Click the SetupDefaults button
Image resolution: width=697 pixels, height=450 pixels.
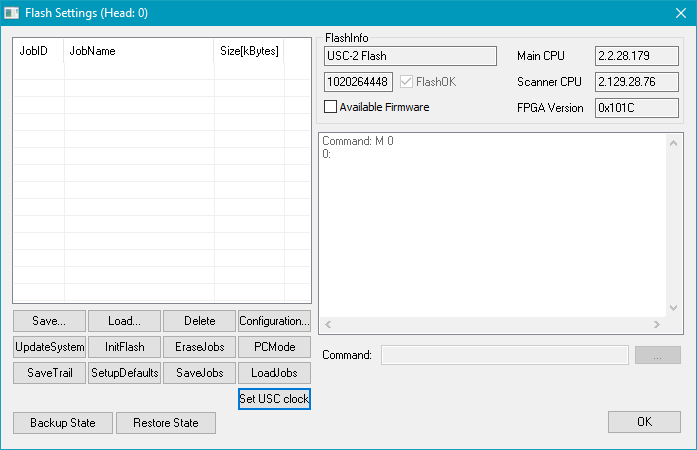click(124, 373)
